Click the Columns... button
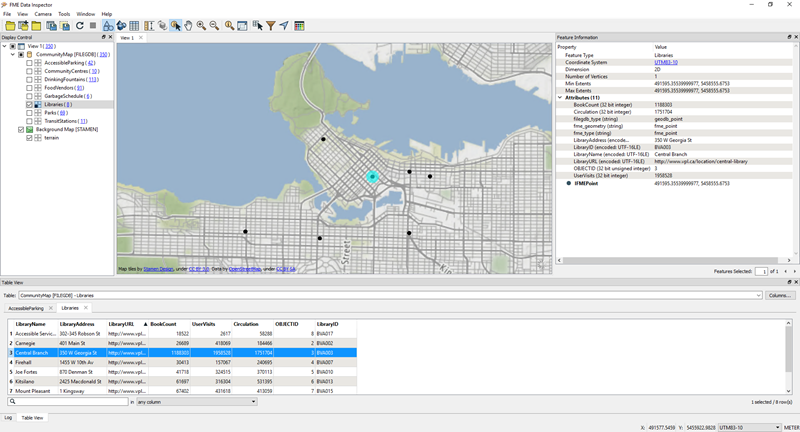 [780, 296]
